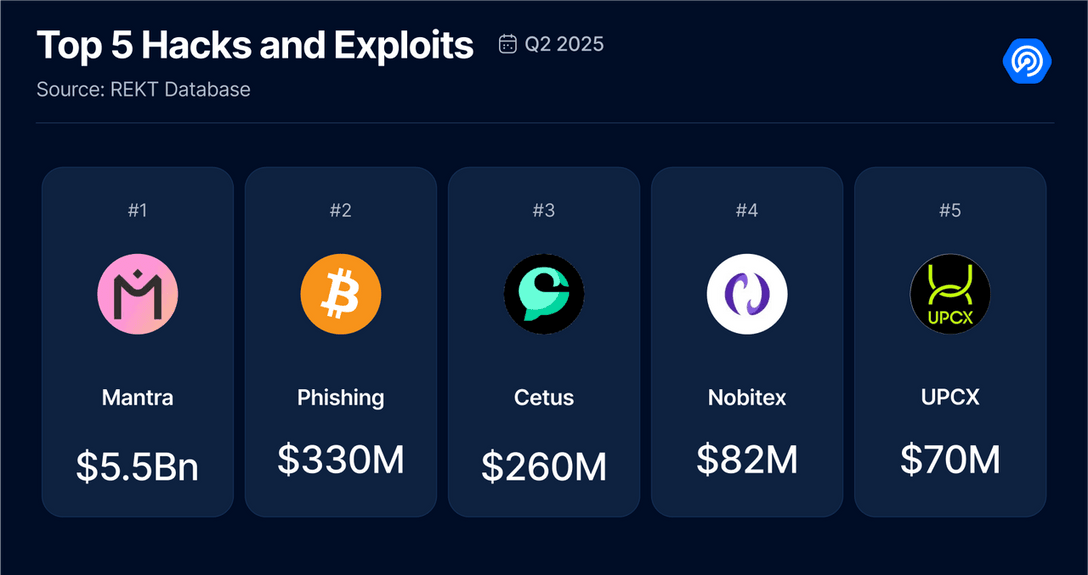Click the #1 rank label
This screenshot has height=575, width=1088.
[x=137, y=211]
